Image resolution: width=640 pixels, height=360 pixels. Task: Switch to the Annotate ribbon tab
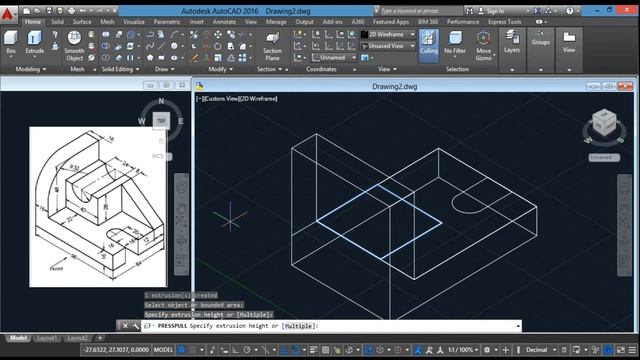point(224,22)
